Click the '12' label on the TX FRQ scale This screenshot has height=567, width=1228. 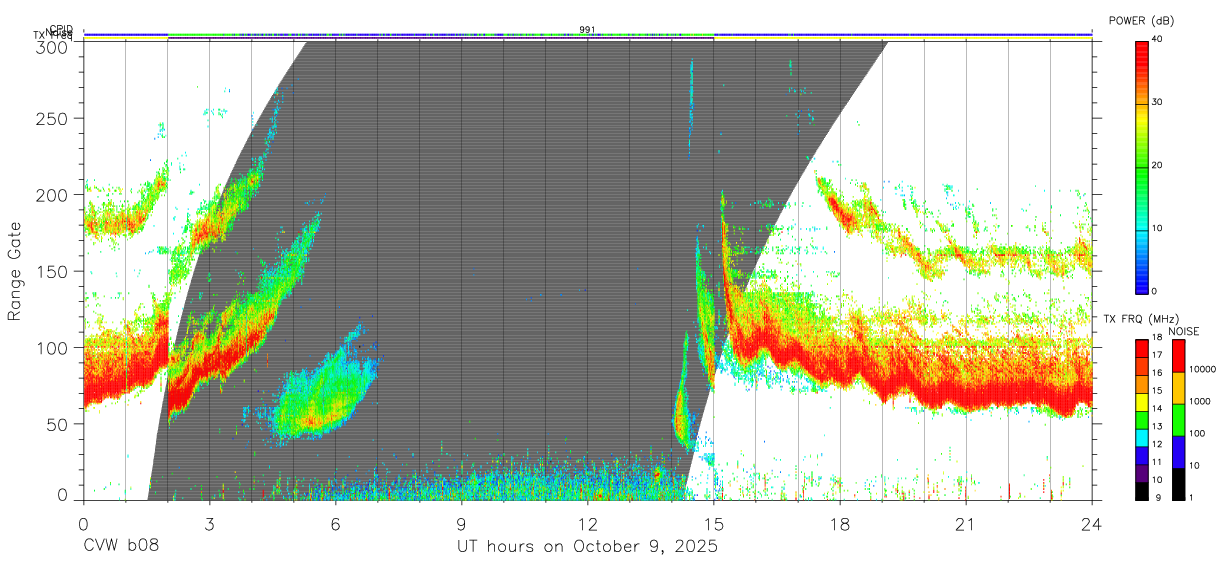pyautogui.click(x=1157, y=444)
